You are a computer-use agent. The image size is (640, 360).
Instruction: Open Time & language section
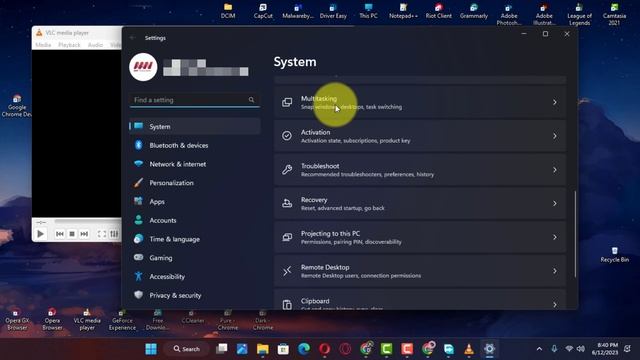coord(195,239)
